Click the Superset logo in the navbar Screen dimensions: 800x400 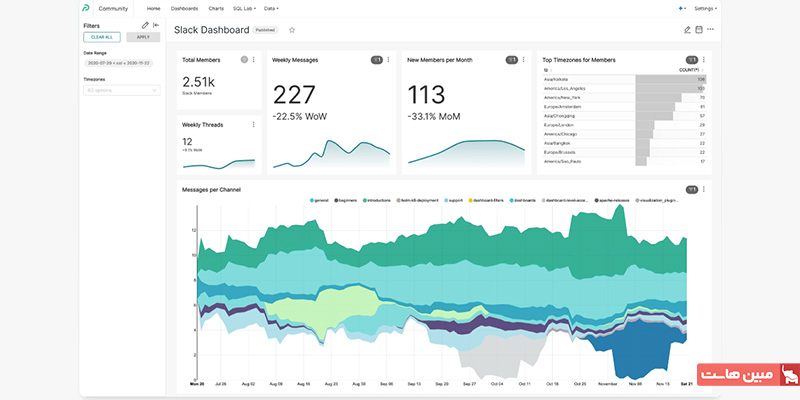[x=87, y=8]
